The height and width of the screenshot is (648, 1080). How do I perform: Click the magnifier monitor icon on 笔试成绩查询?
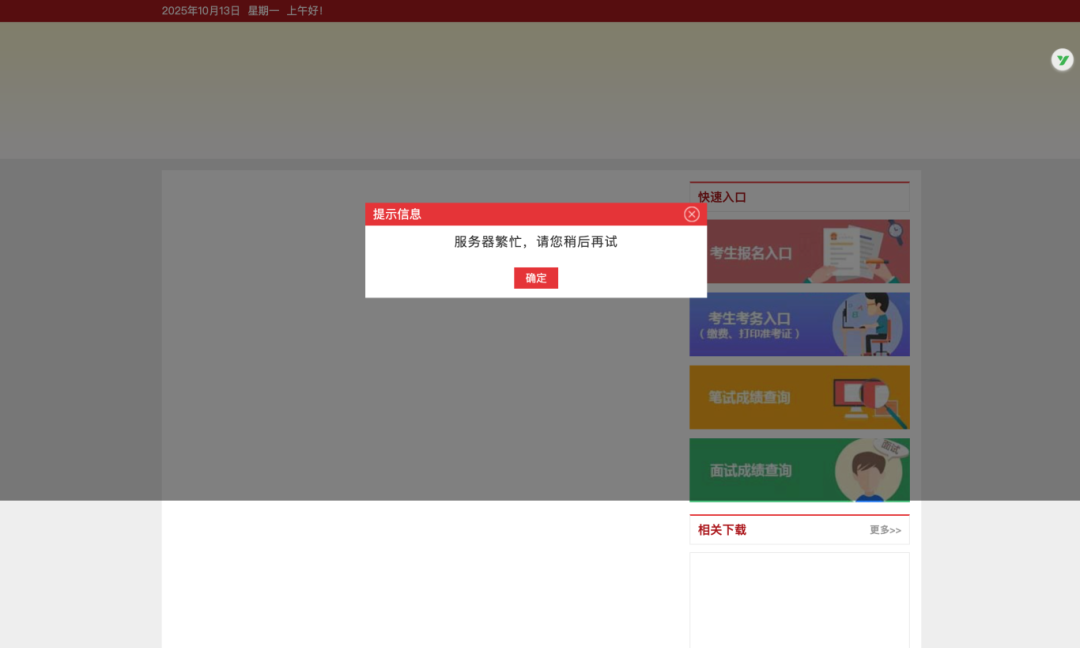864,399
